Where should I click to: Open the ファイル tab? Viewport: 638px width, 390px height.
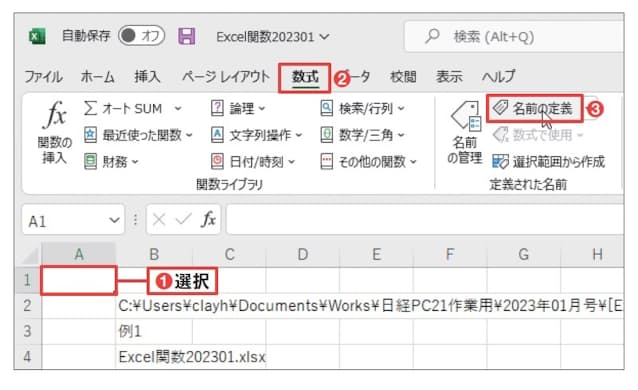(44, 77)
